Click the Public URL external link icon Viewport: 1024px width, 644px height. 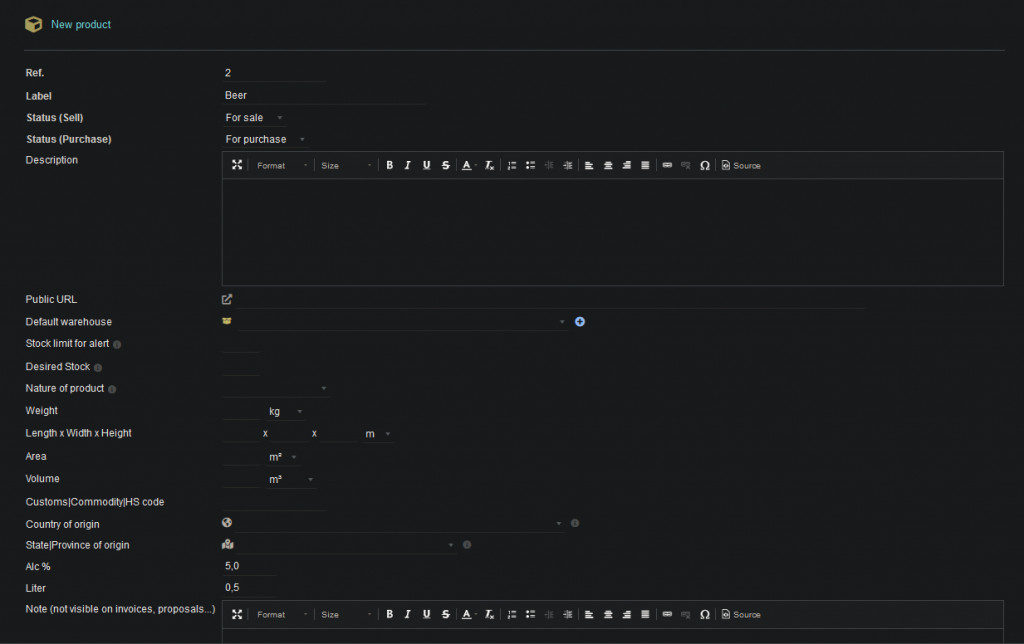coord(227,299)
